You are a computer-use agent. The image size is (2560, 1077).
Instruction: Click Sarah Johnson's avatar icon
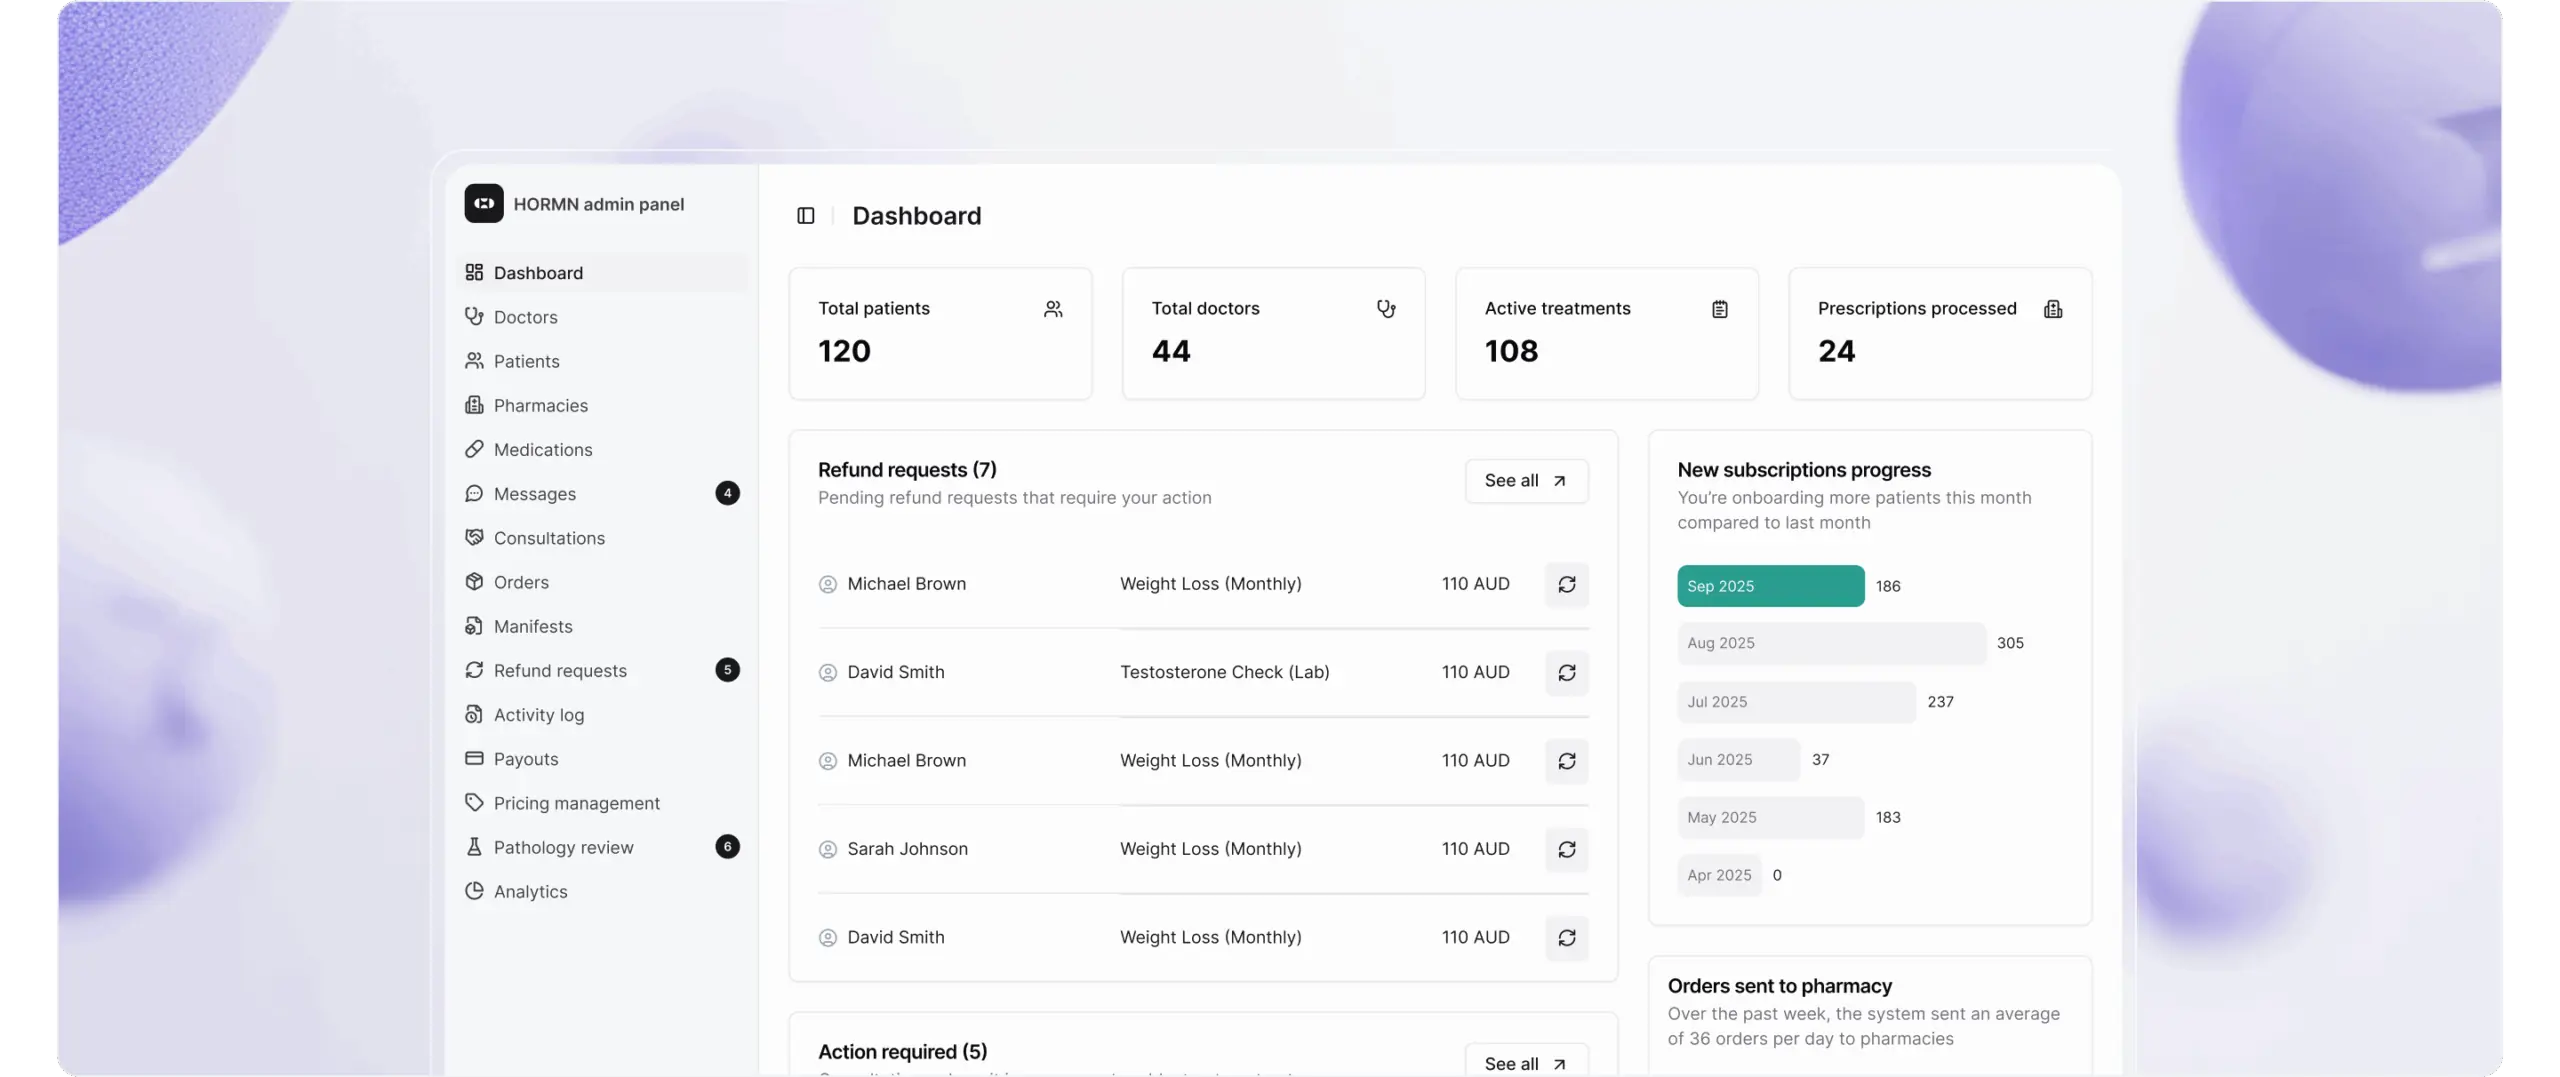(827, 850)
